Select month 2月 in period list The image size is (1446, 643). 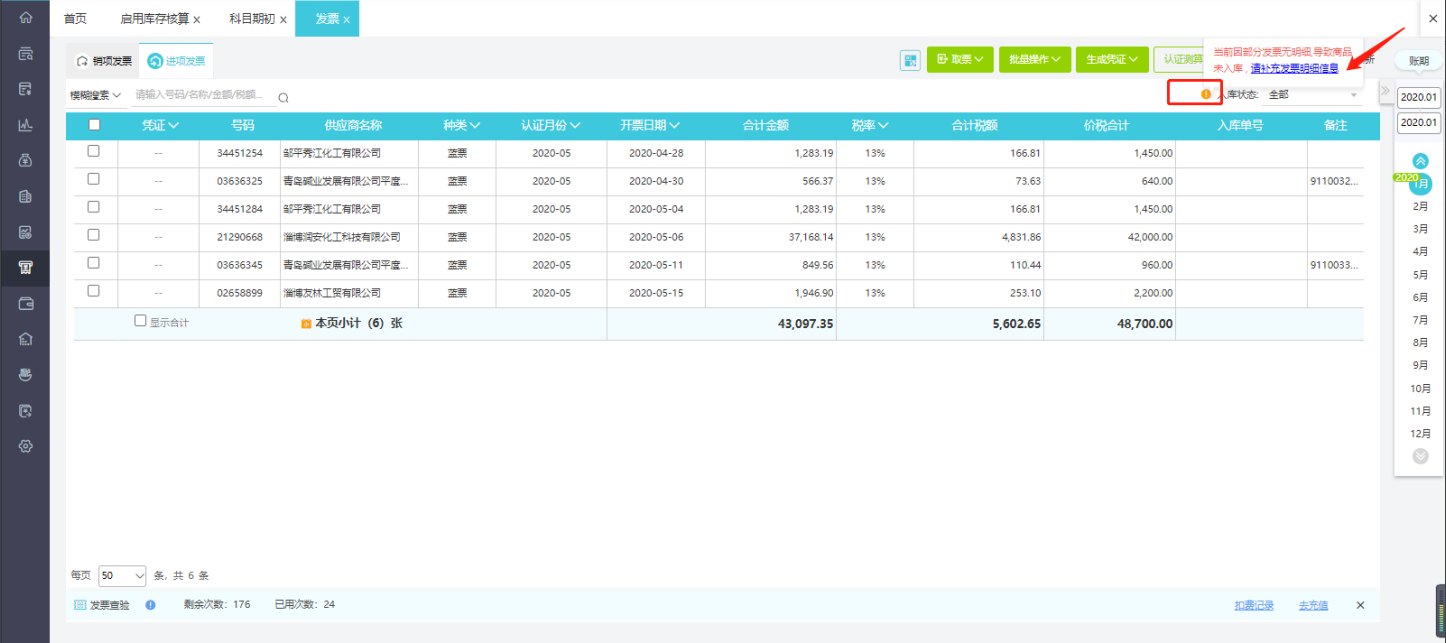[1420, 206]
